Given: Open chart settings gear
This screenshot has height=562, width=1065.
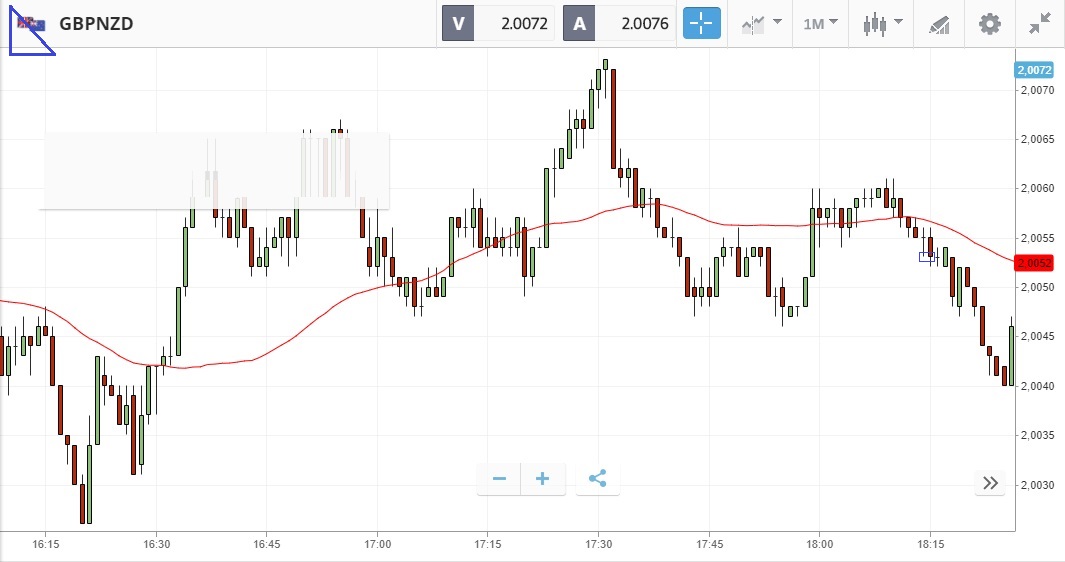Looking at the screenshot, I should 989,23.
